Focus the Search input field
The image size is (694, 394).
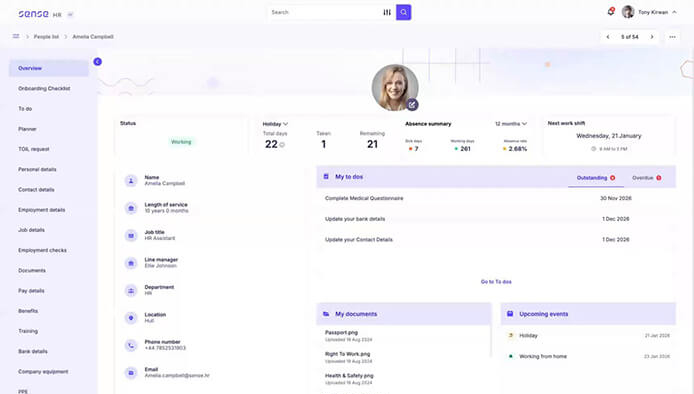(324, 12)
